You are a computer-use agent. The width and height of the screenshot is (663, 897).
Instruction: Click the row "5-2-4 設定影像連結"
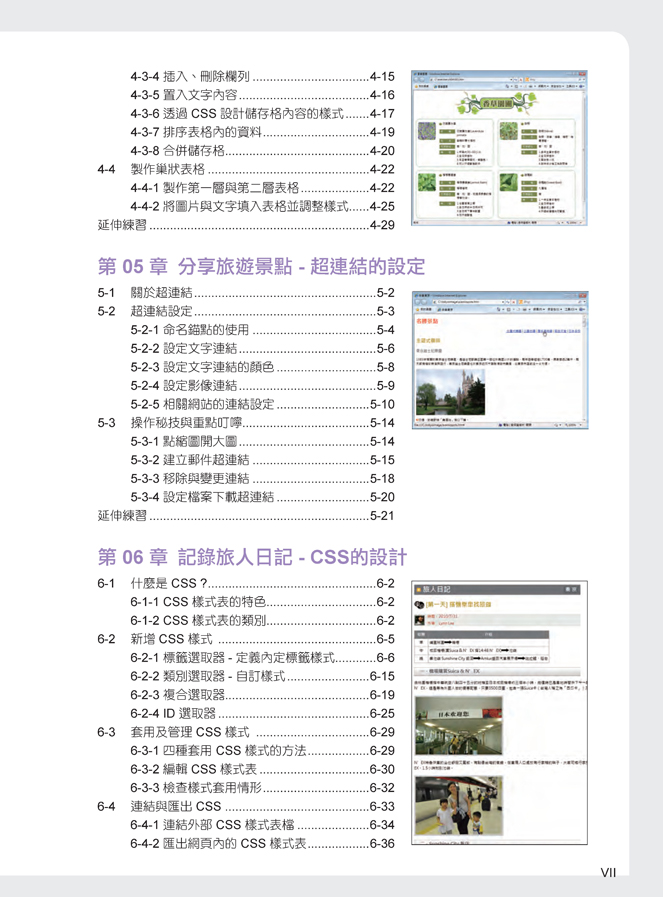[263, 386]
